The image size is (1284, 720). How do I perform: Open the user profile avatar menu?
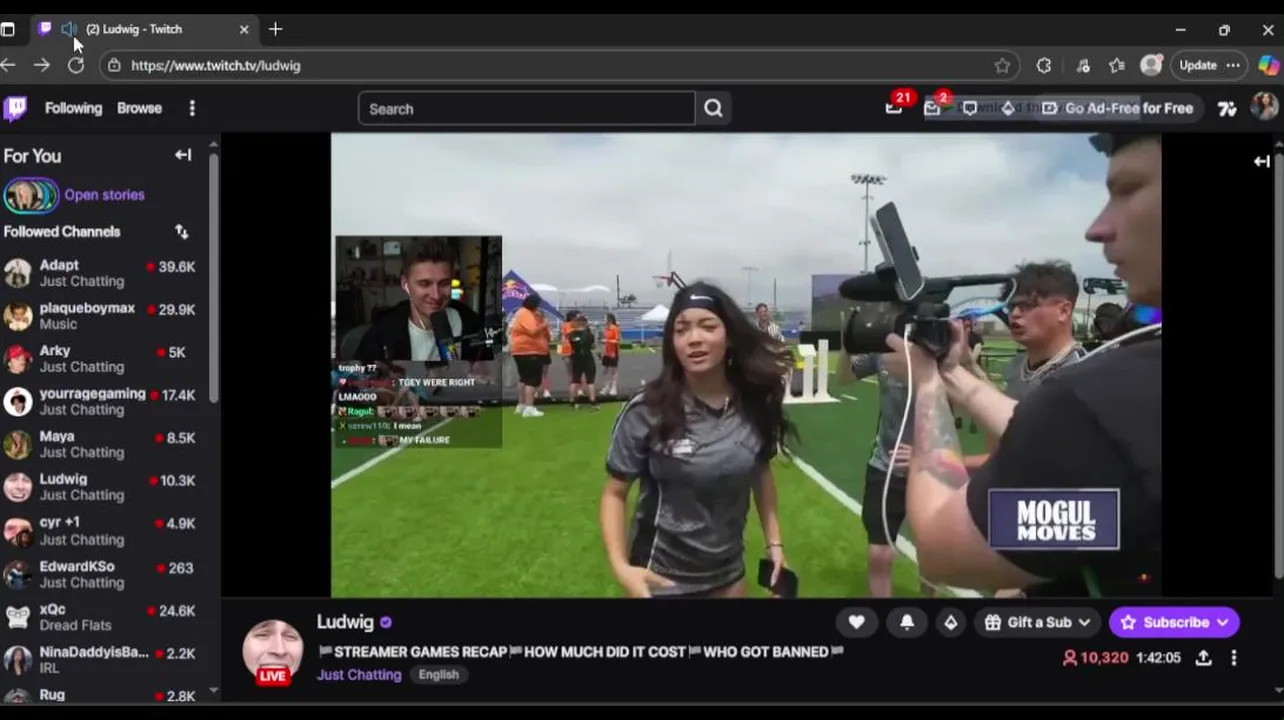pos(1264,107)
